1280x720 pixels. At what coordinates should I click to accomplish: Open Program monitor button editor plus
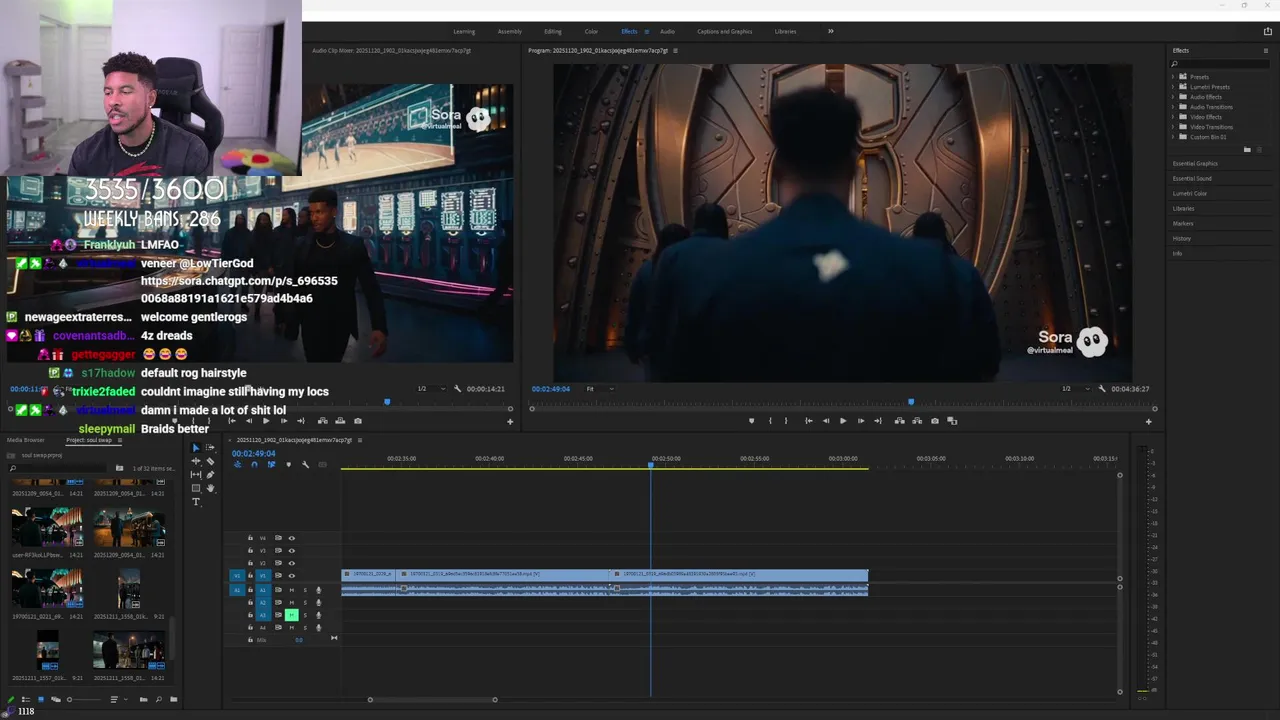click(1148, 421)
